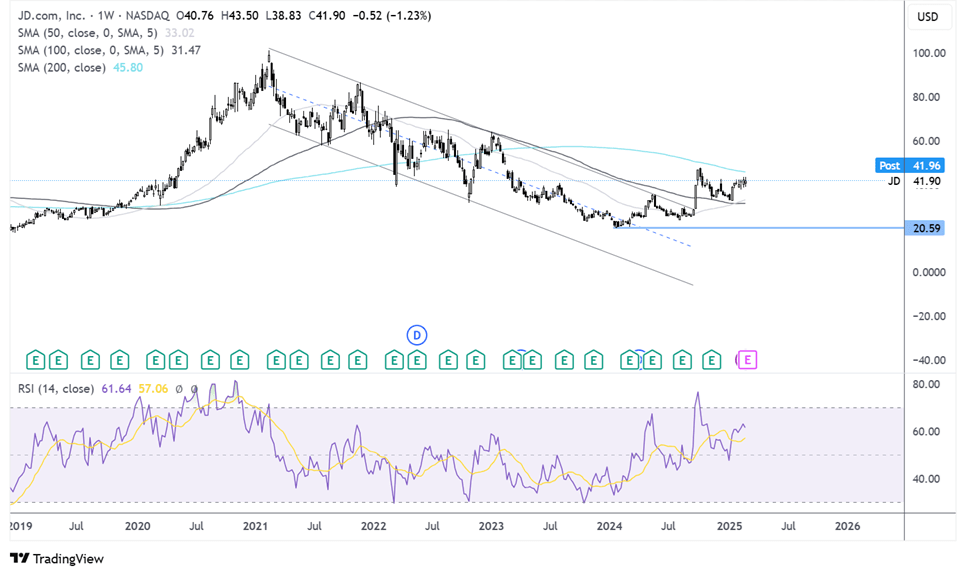This screenshot has width=966, height=576.
Task: Click the JD 41.90 last price label
Action: pyautogui.click(x=914, y=181)
